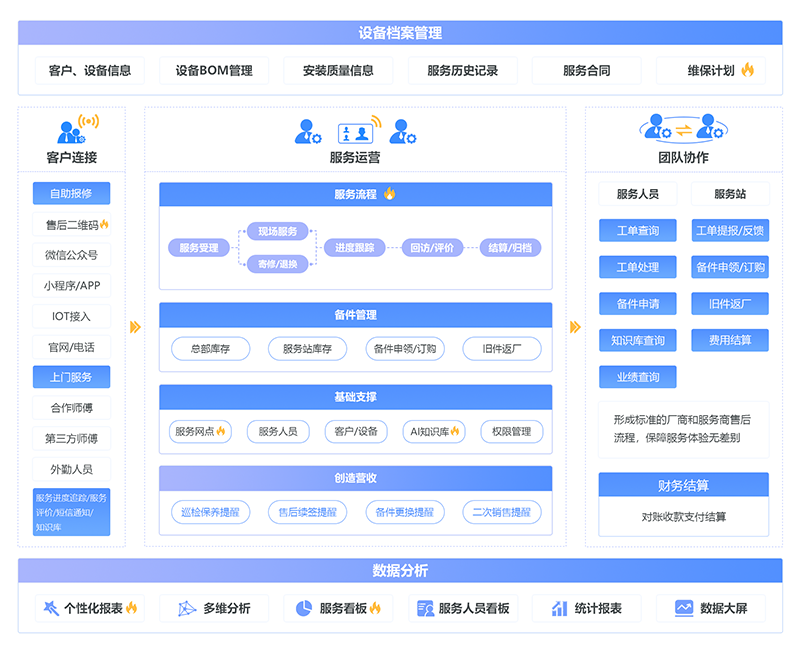Select 巡检保养提醒 reminder
Screen dimensions: 800x654
click(211, 512)
